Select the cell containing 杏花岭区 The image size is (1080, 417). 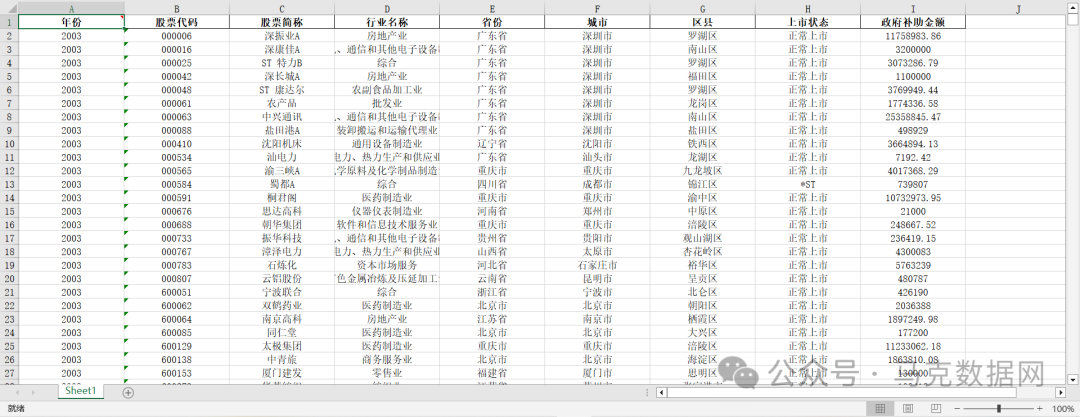[x=703, y=252]
